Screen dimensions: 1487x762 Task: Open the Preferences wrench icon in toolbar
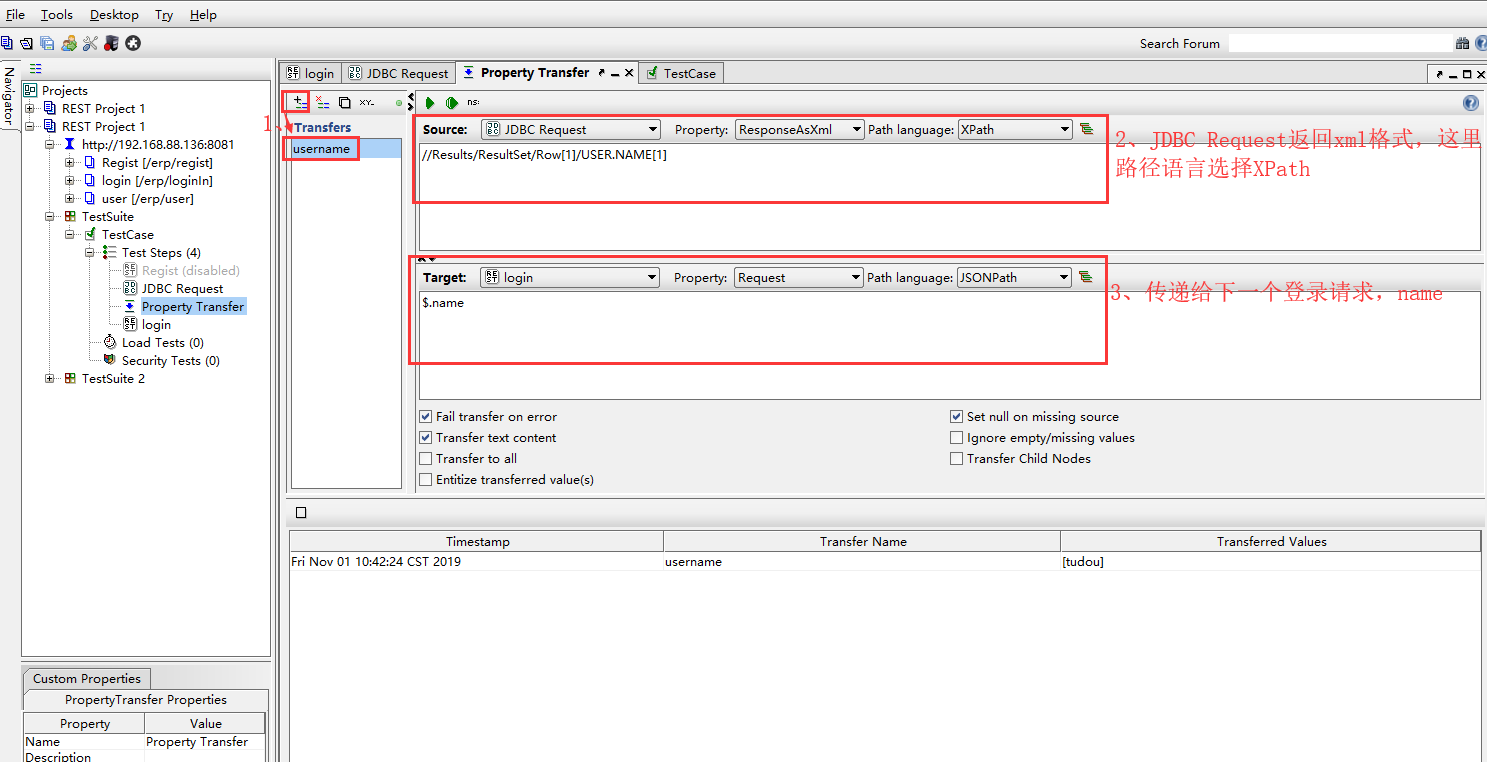pyautogui.click(x=90, y=43)
